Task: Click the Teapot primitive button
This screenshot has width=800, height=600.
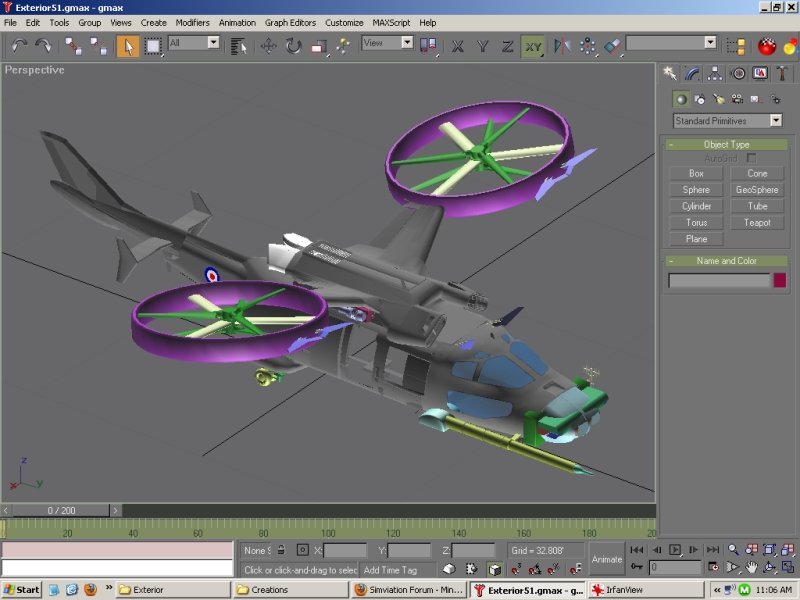Action: coord(757,223)
